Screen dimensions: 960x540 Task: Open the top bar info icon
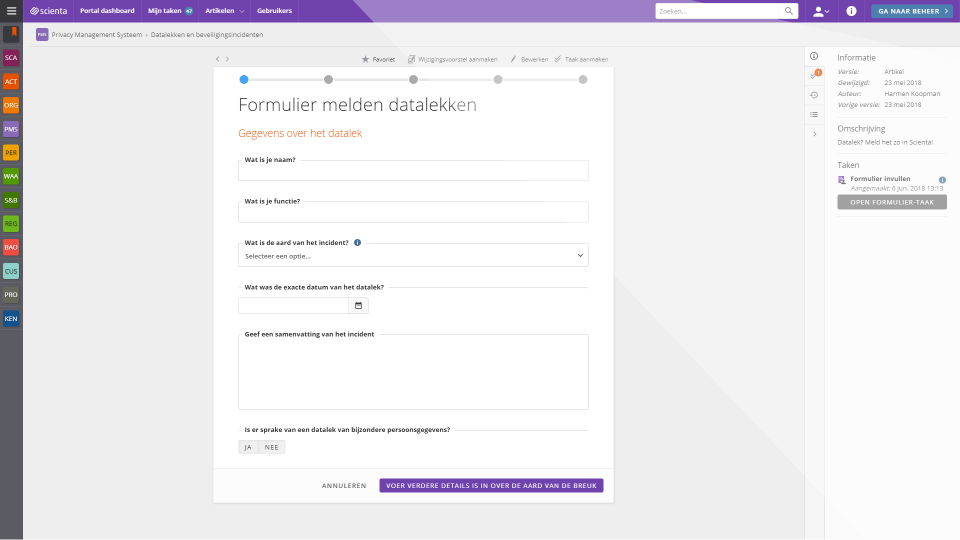click(x=851, y=11)
